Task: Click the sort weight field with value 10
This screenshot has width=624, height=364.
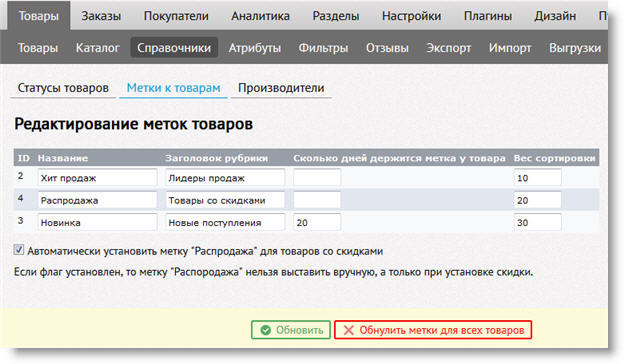Action: pos(538,178)
